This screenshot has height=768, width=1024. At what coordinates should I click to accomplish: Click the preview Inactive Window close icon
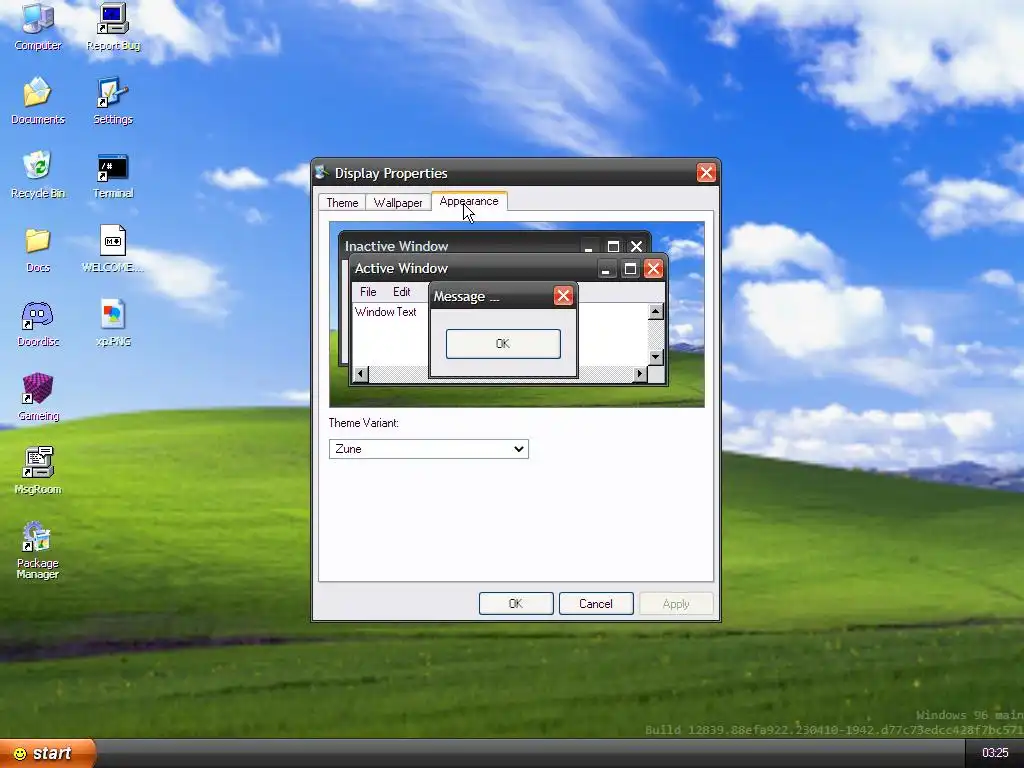(636, 246)
